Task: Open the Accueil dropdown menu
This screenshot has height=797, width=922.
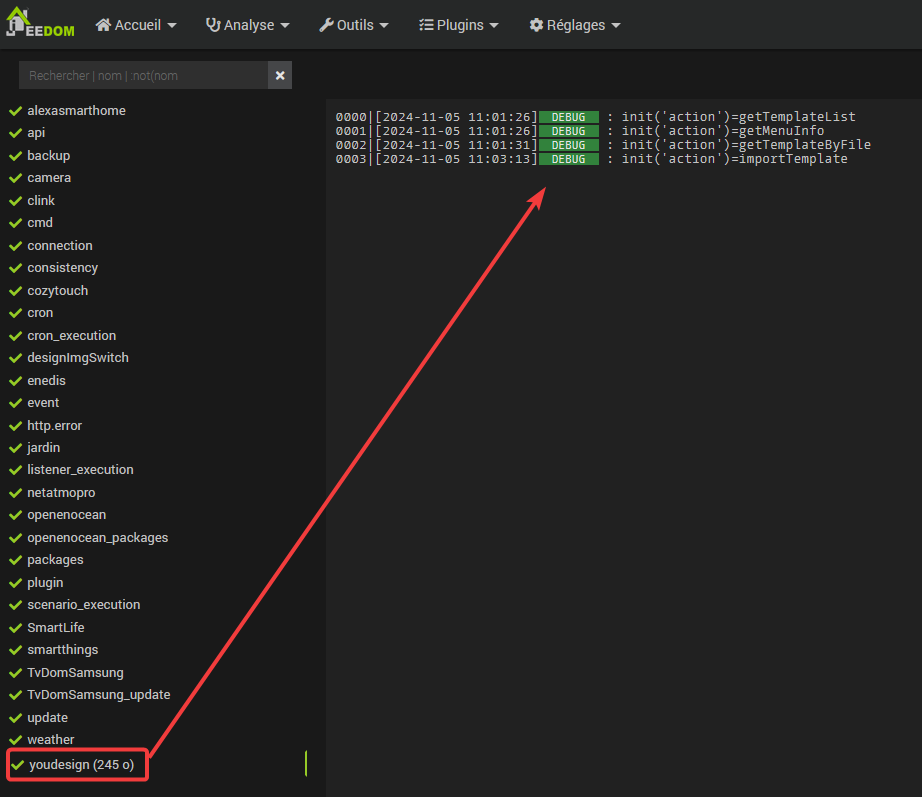Action: click(136, 25)
